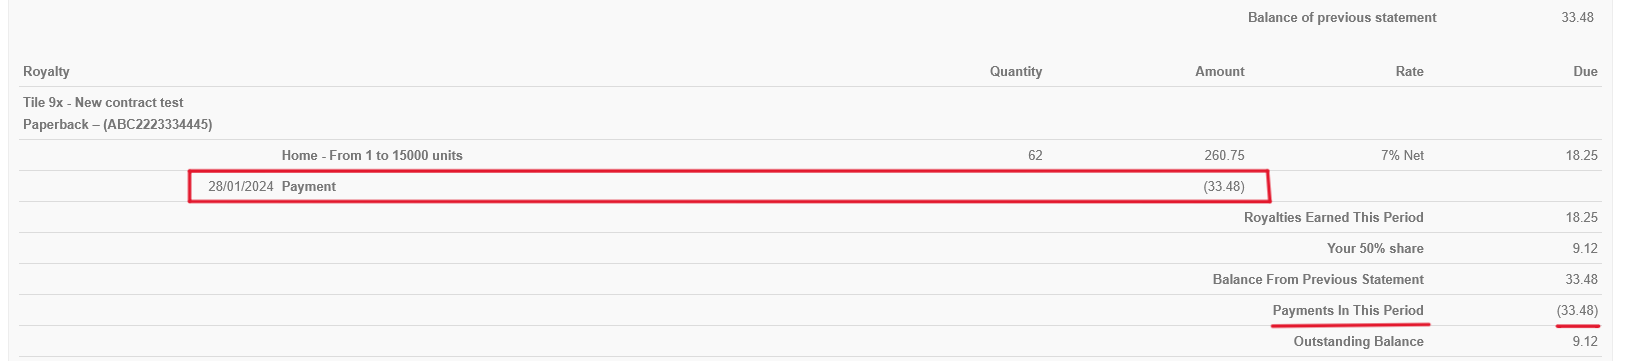Click the Payments In This Period label
The height and width of the screenshot is (361, 1628).
(x=1348, y=310)
